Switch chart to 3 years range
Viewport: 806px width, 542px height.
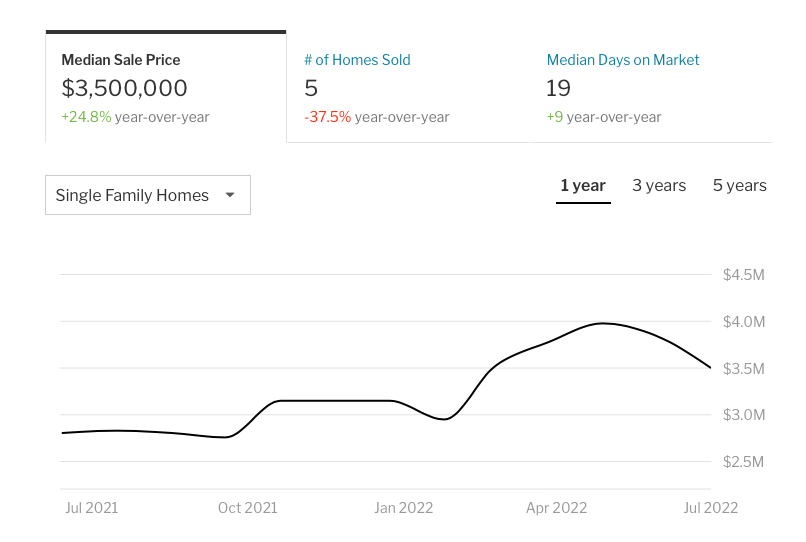pyautogui.click(x=659, y=186)
